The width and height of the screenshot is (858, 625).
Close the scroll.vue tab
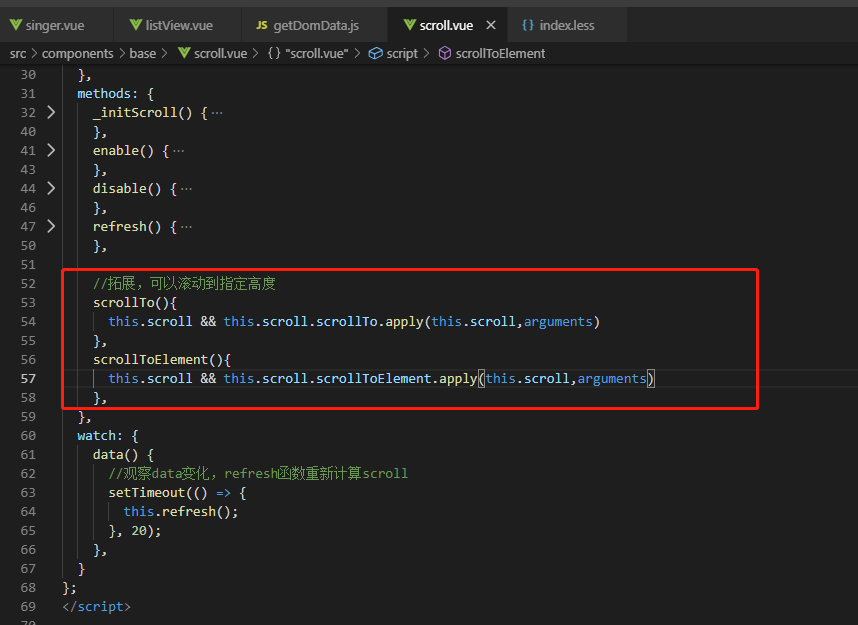coord(491,25)
